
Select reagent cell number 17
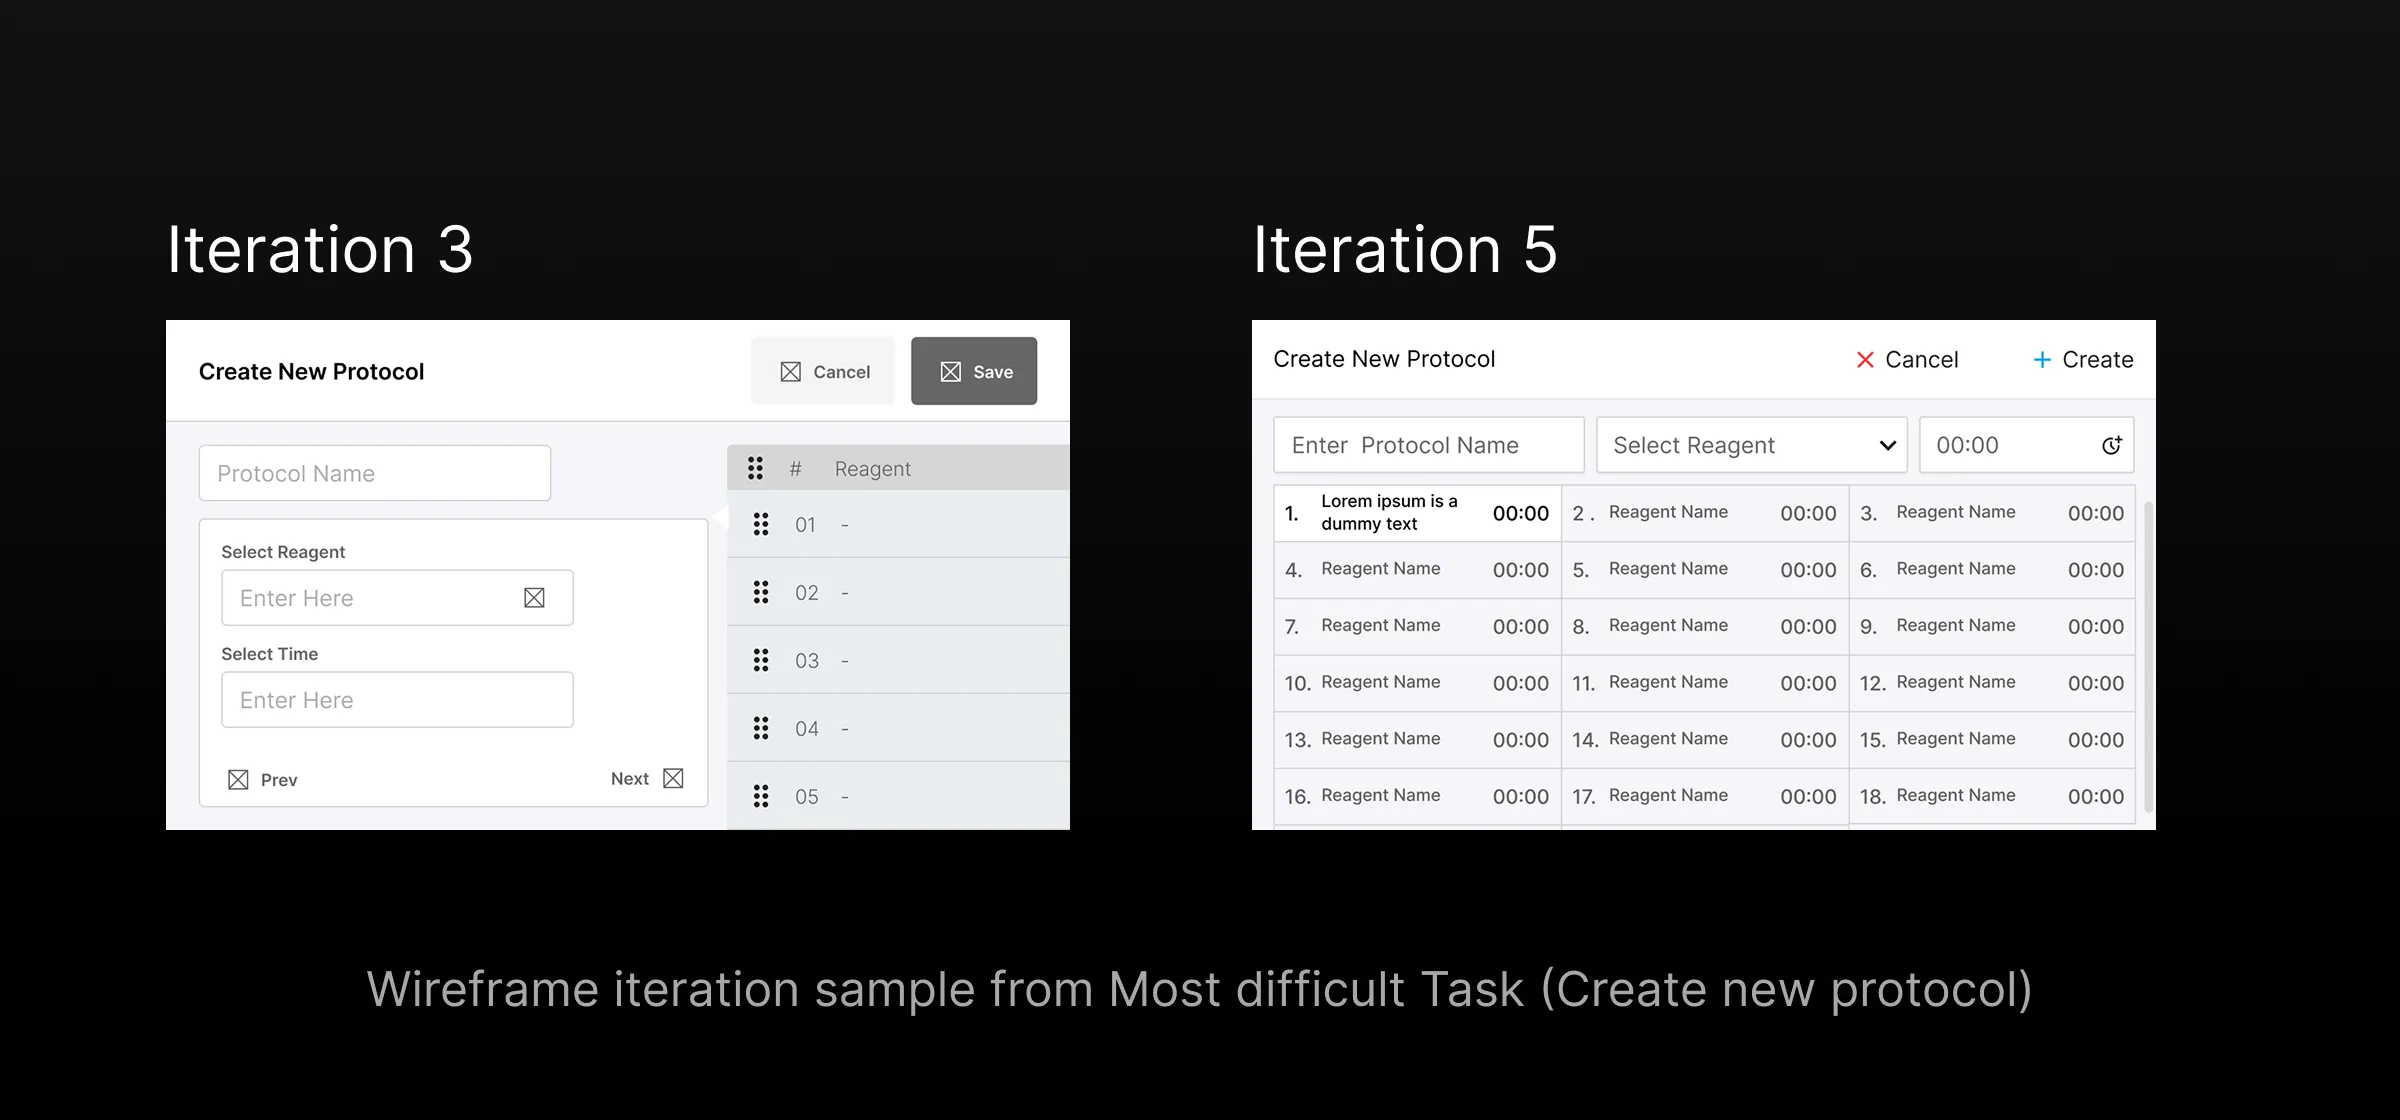click(1705, 797)
